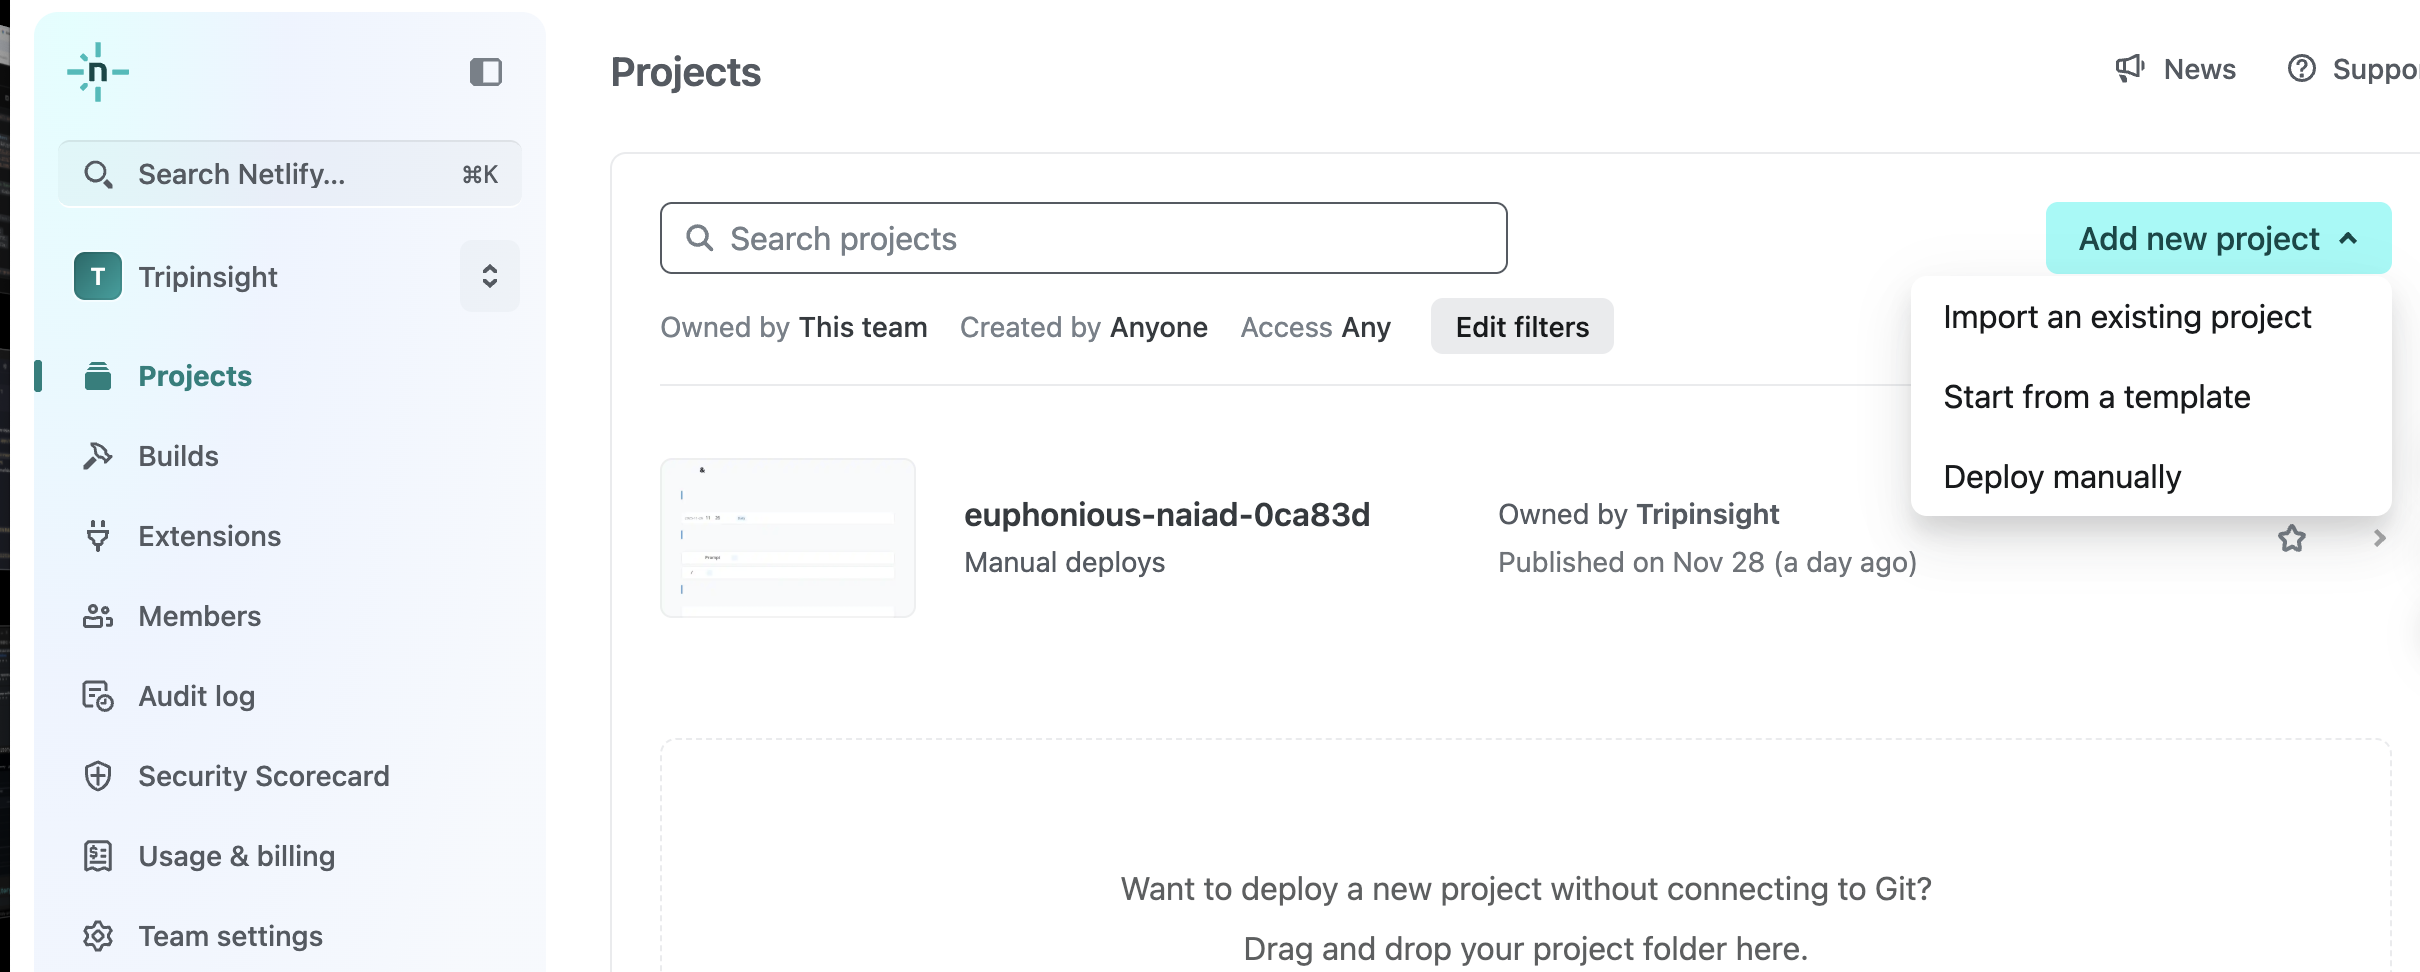Image resolution: width=2420 pixels, height=972 pixels.
Task: Collapse the sidebar panel toggle
Action: [486, 72]
